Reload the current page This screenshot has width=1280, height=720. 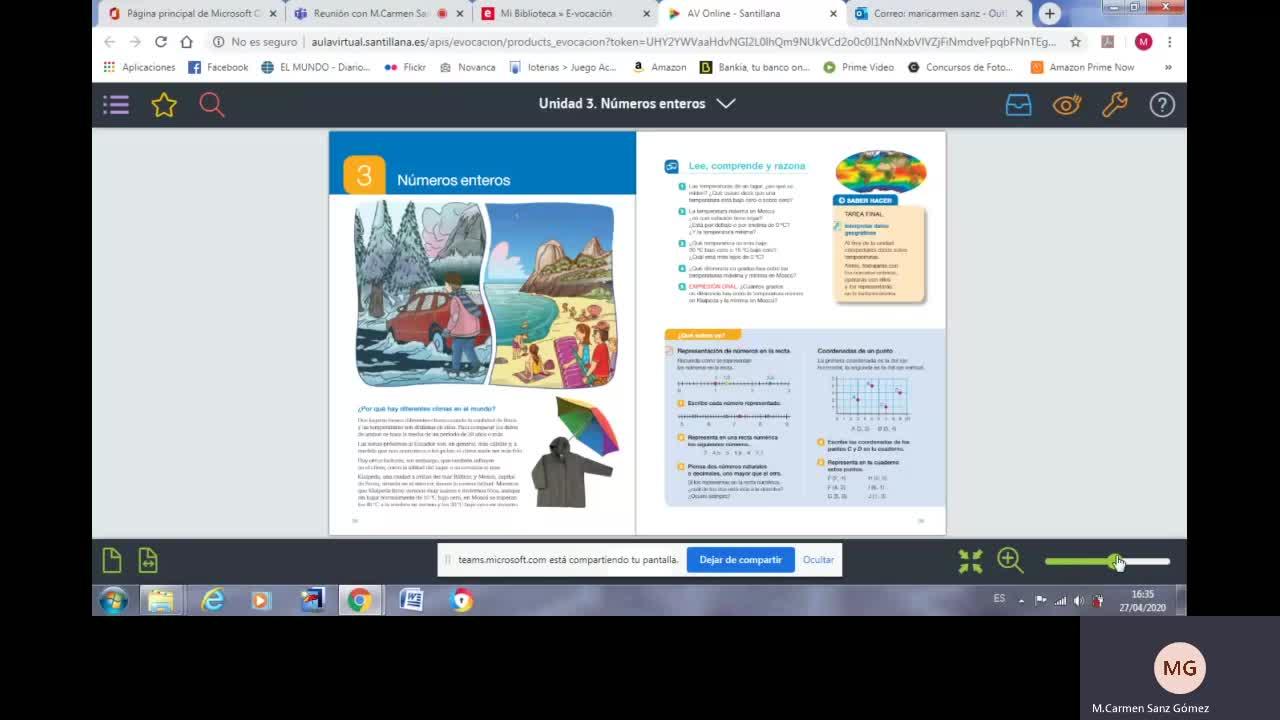[x=161, y=42]
